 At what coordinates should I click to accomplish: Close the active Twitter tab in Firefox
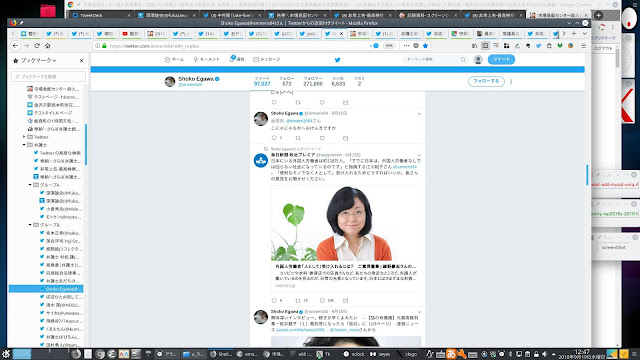point(341,34)
